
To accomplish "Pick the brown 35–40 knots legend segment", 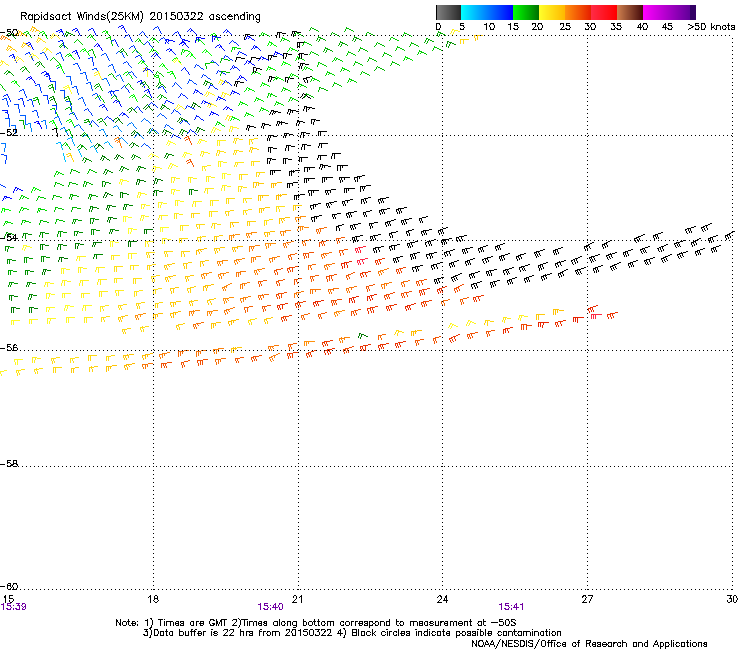I will 630,12.
